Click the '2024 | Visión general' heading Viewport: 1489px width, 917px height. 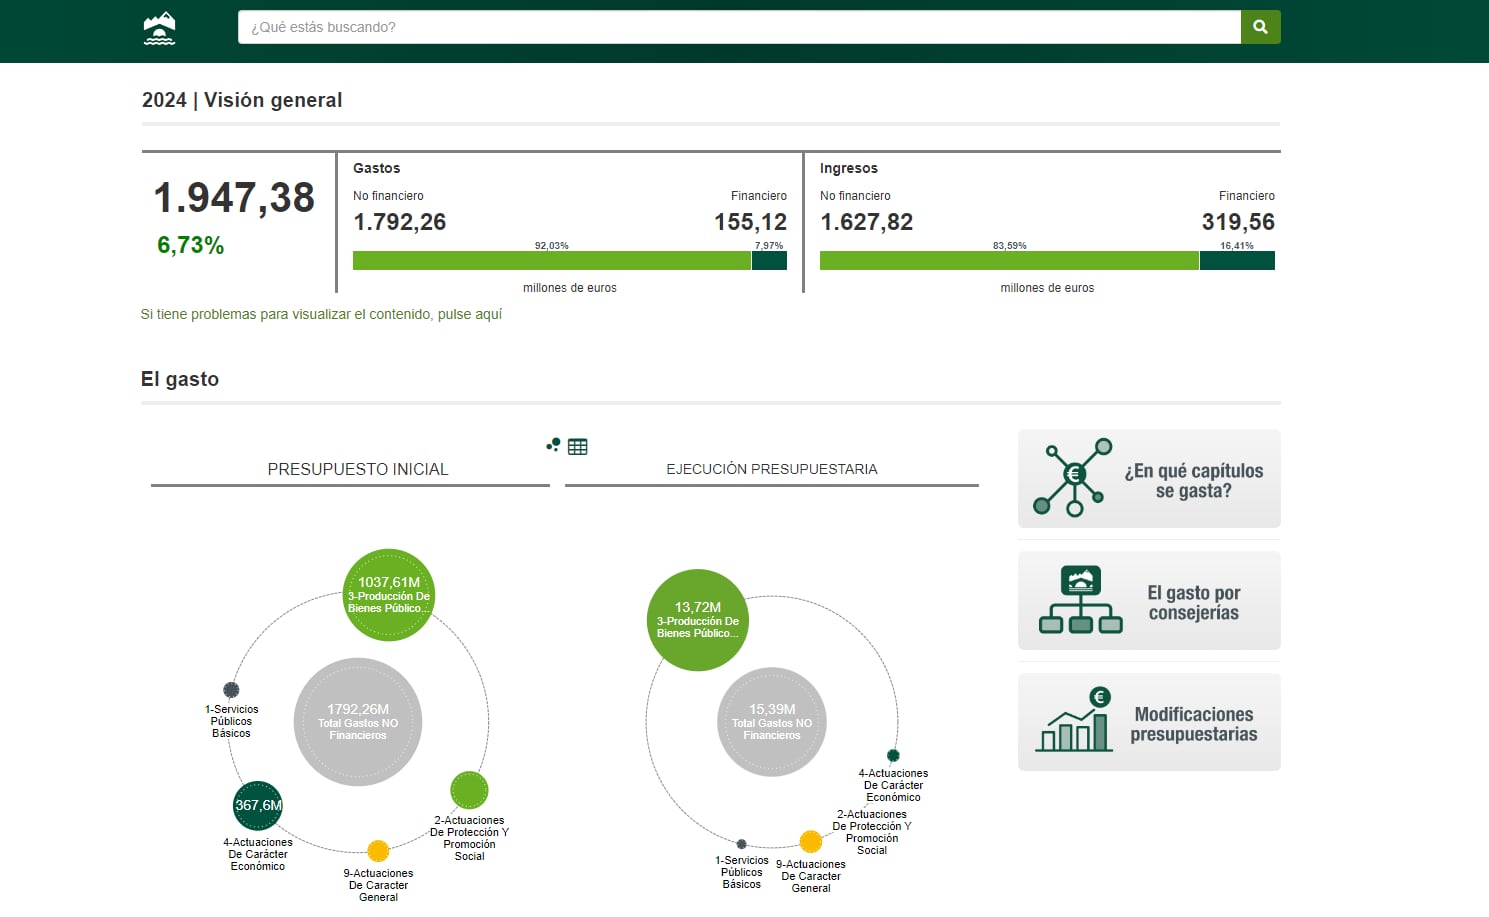tap(242, 100)
